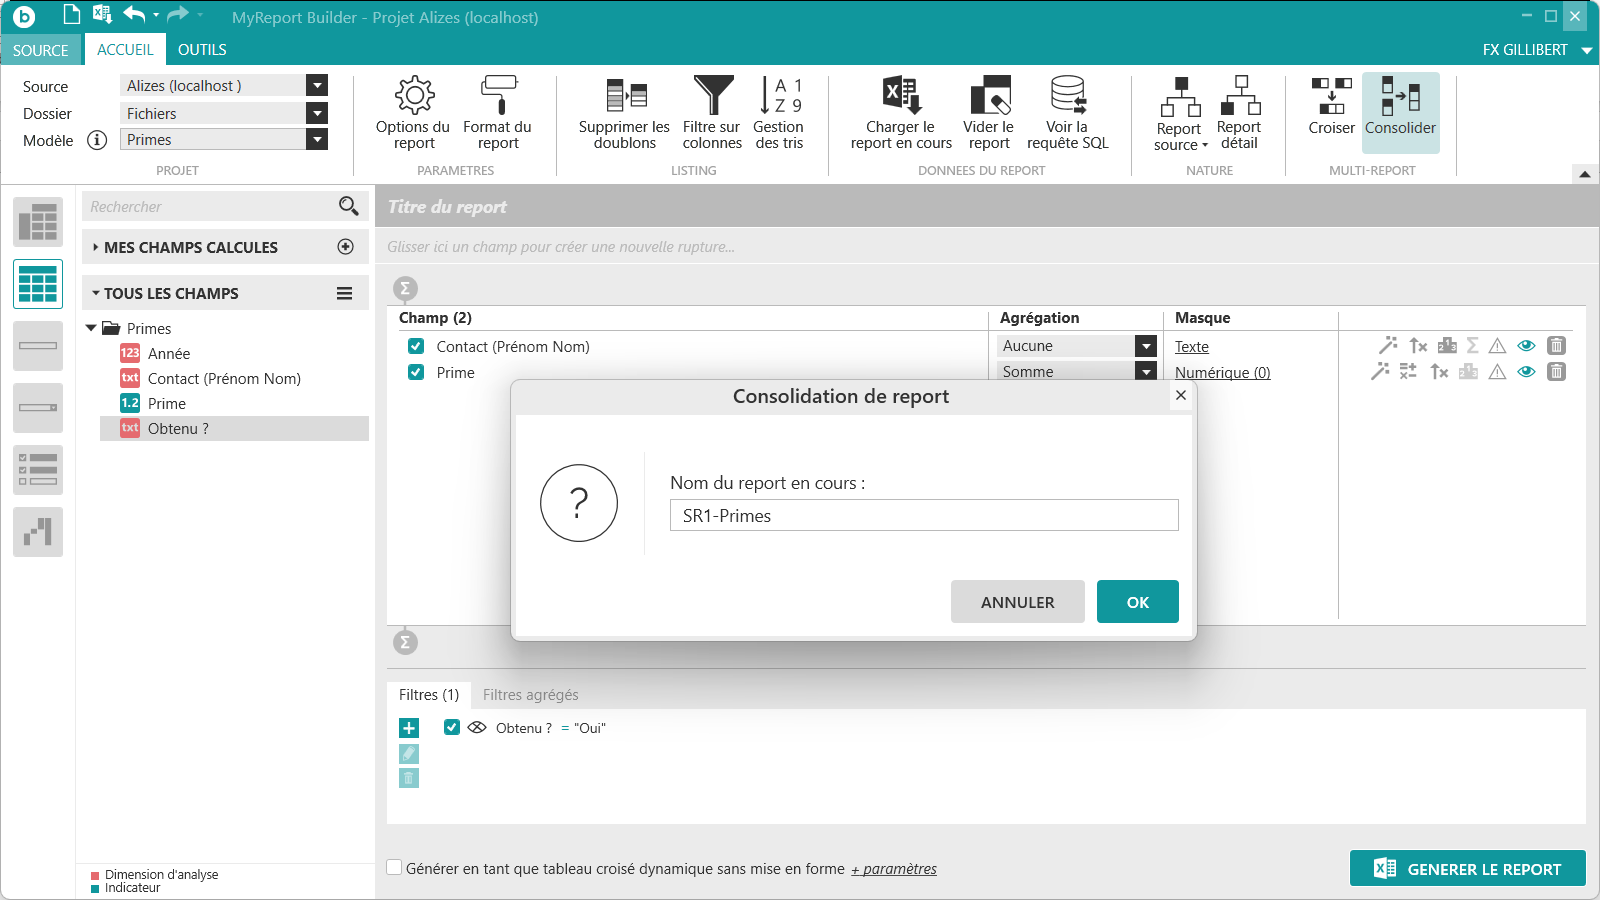The image size is (1600, 900).
Task: Open the Filtres agrégés tab
Action: click(x=530, y=695)
